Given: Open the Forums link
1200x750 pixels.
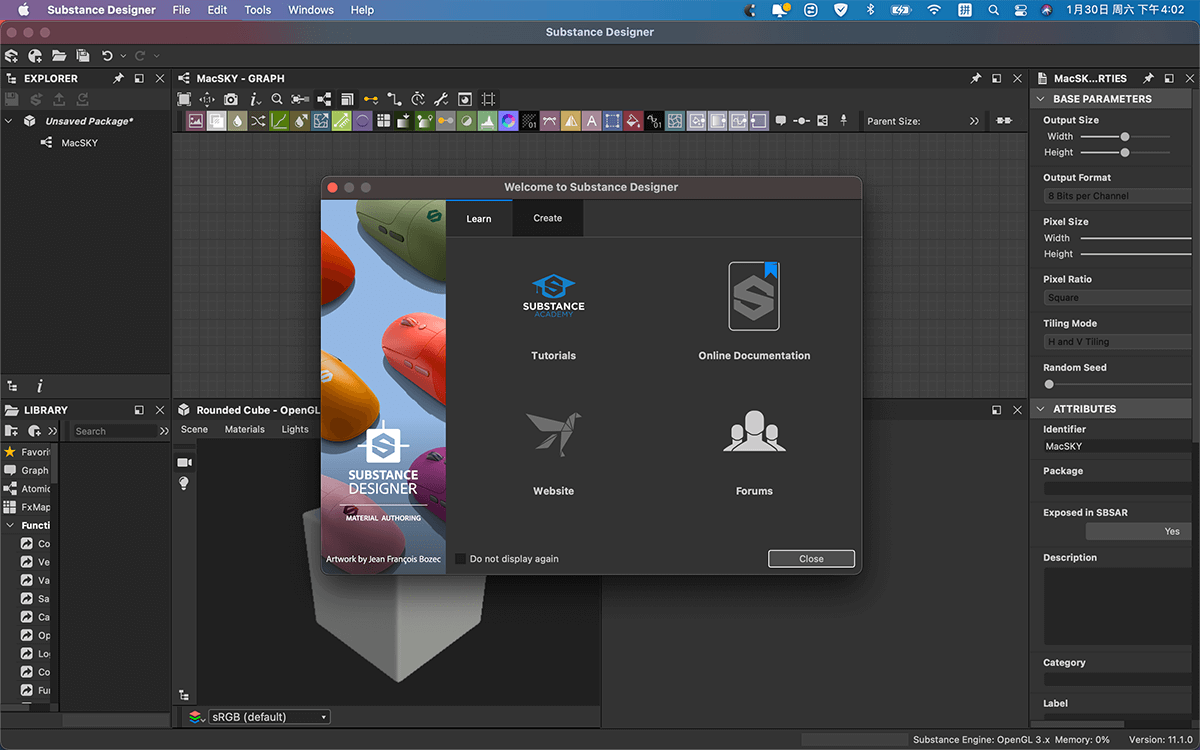Looking at the screenshot, I should pos(754,453).
